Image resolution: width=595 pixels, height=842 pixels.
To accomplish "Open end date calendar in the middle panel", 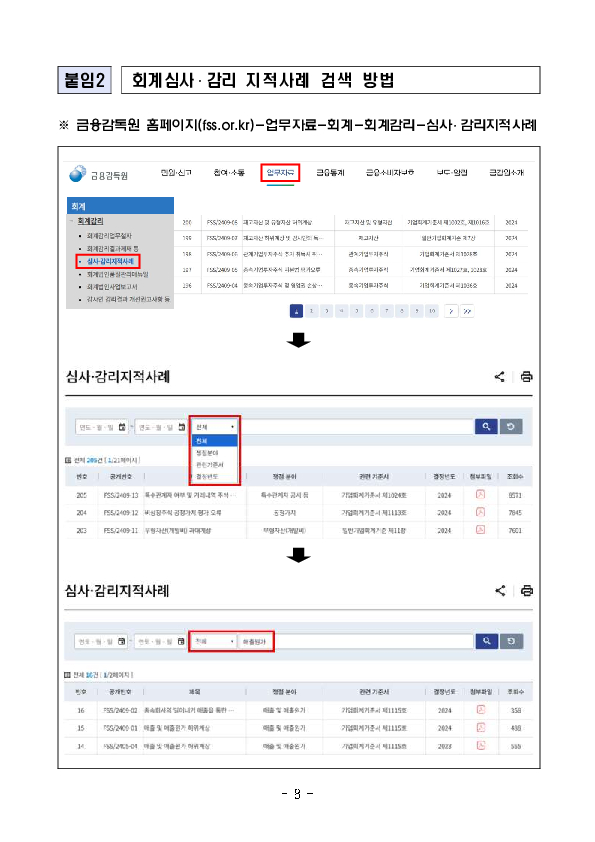I will tap(182, 427).
